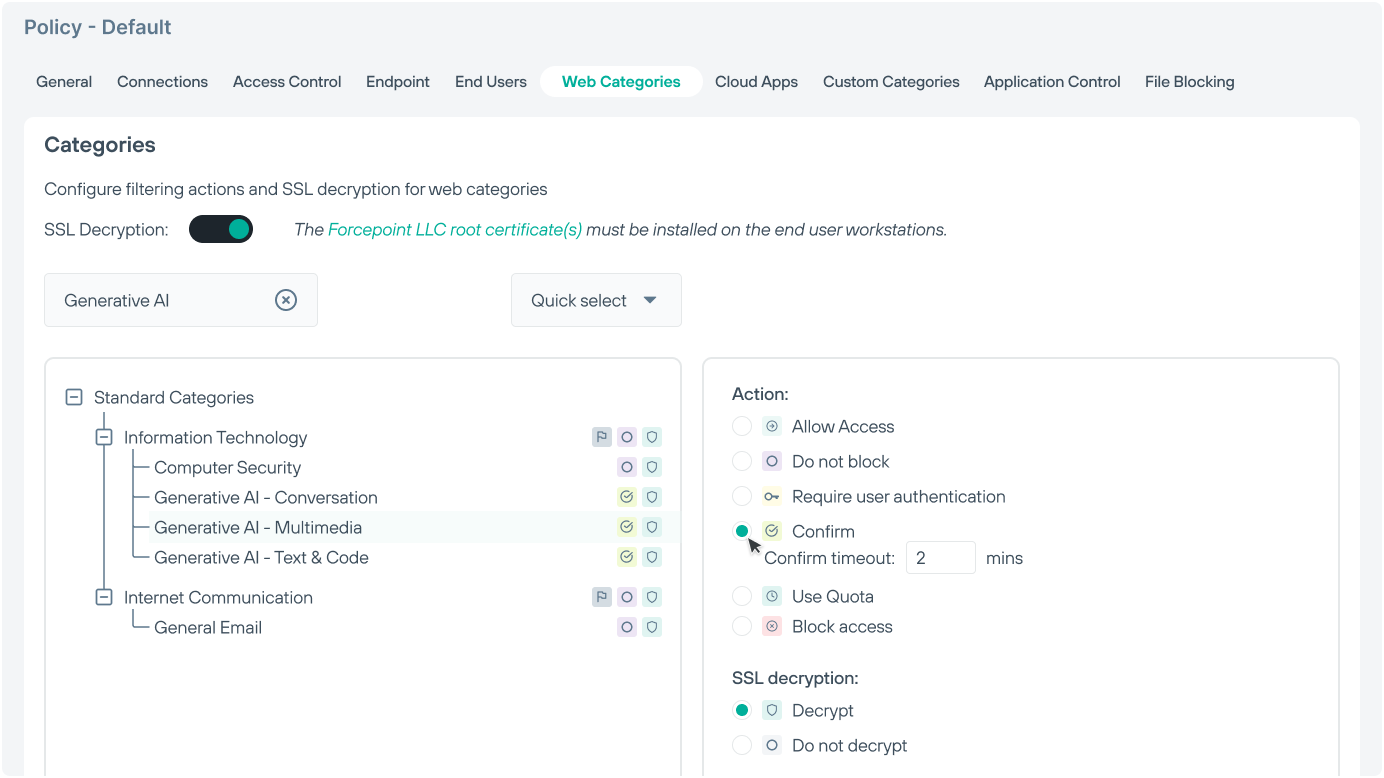
Task: Collapse the Internet Communication node
Action: click(104, 597)
